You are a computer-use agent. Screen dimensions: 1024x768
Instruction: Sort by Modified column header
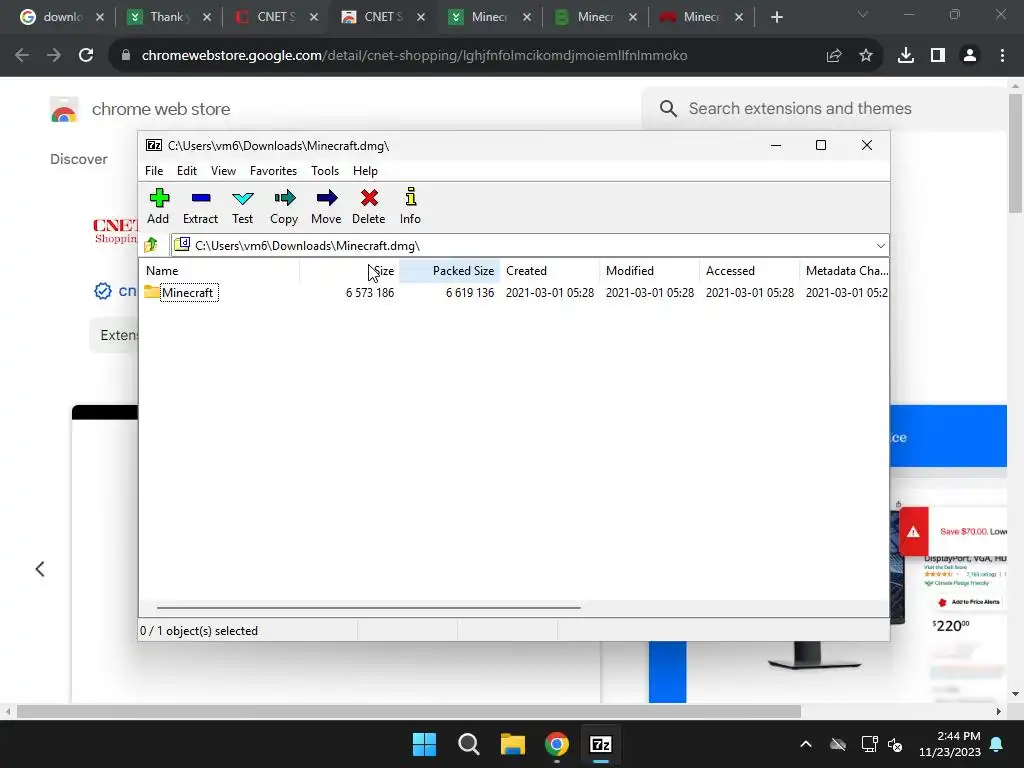tap(650, 270)
